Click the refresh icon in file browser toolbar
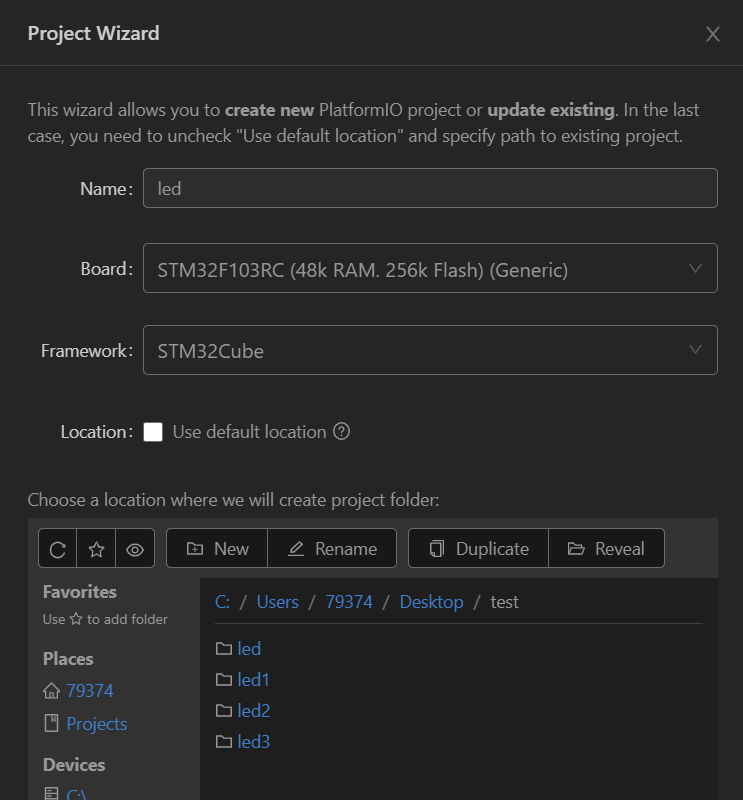 coord(58,548)
